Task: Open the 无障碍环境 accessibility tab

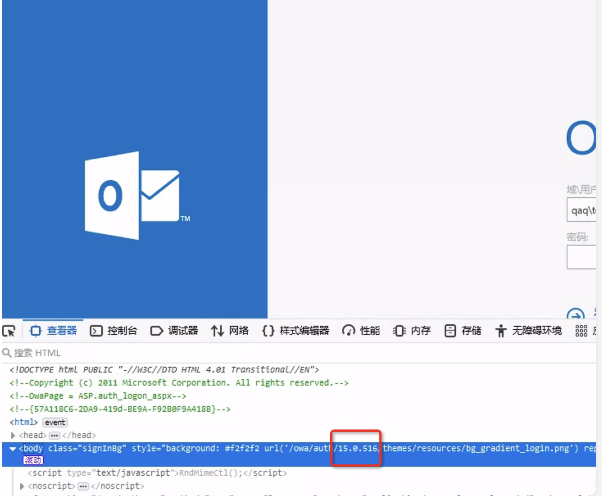Action: coord(528,331)
